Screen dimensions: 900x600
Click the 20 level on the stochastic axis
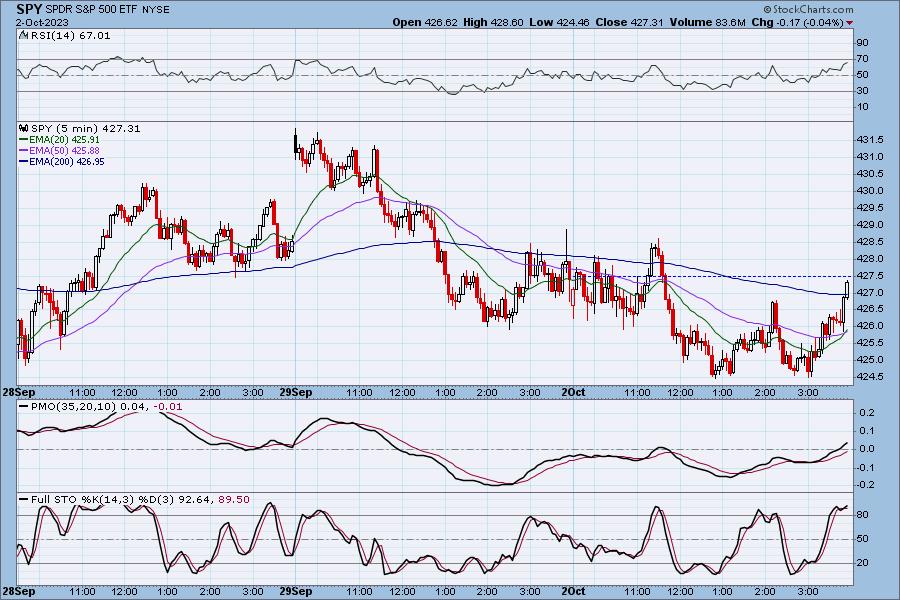click(x=862, y=563)
